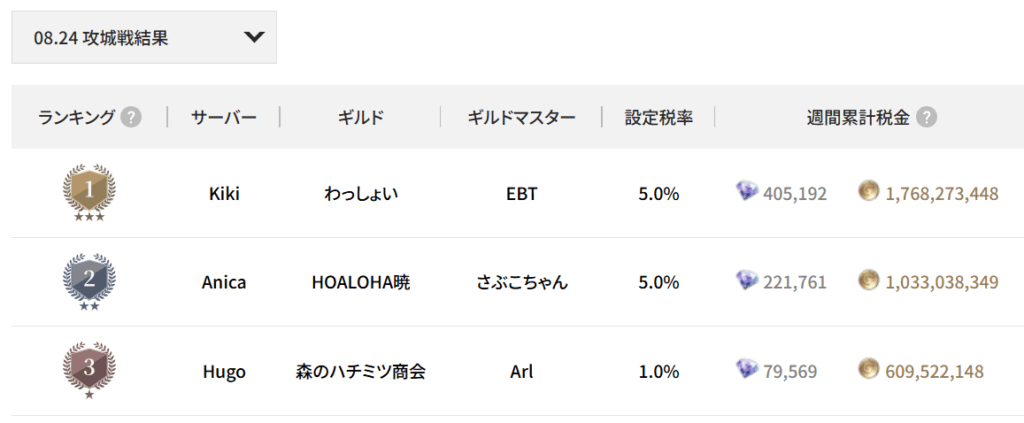The height and width of the screenshot is (423, 1024).
Task: Click the help icon beside 週間累計税金
Action: [927, 118]
